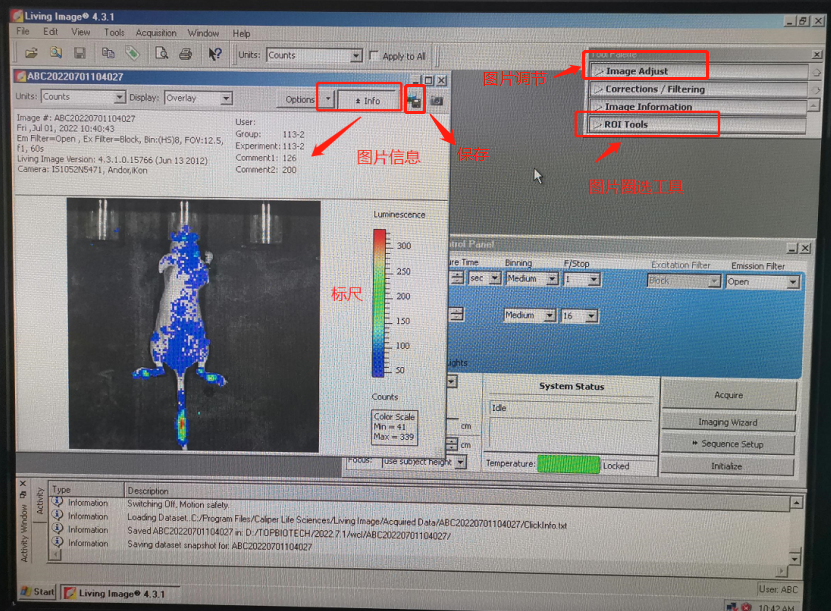The width and height of the screenshot is (831, 611).
Task: Launch the Imaging Wizard button
Action: (728, 422)
